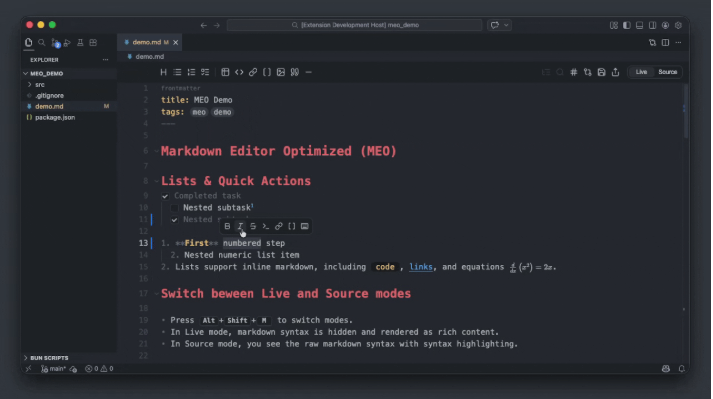The image size is (713, 399).
Task: Apply italic in the floating selection menu
Action: pos(240,226)
